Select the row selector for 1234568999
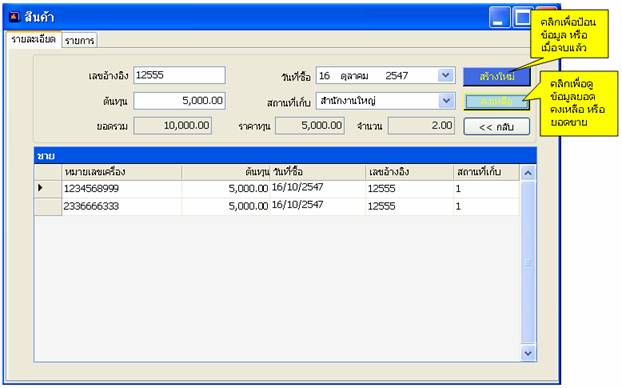The image size is (622, 388). [48, 188]
